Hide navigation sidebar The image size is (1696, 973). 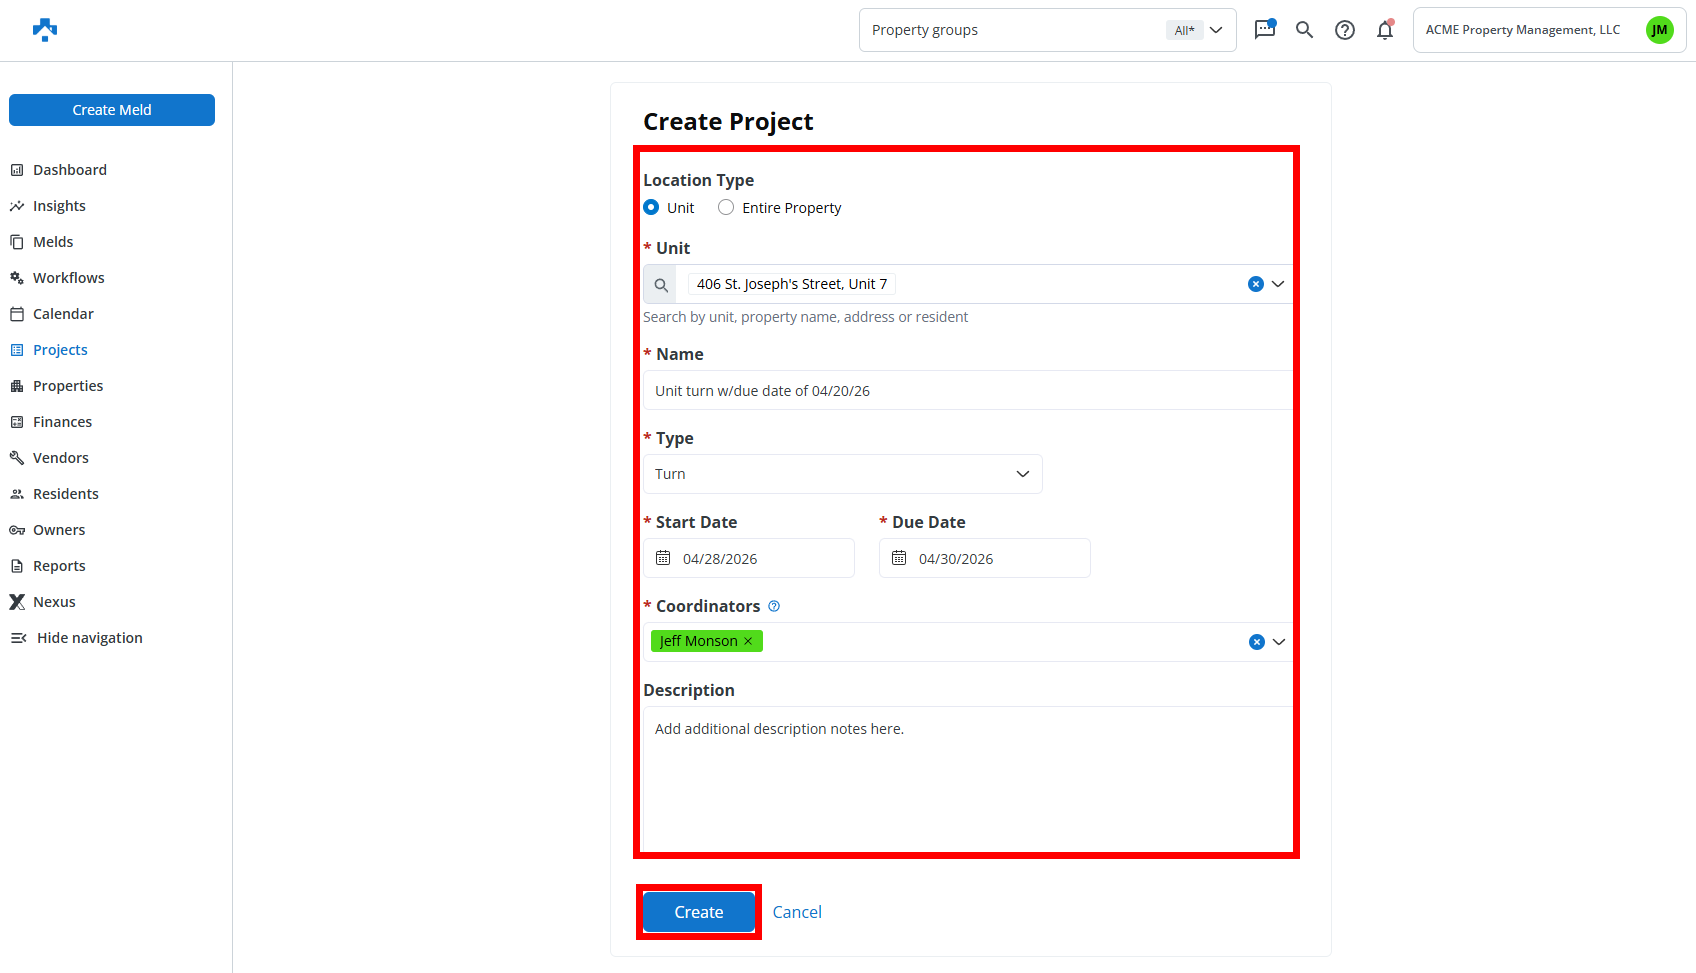[78, 638]
